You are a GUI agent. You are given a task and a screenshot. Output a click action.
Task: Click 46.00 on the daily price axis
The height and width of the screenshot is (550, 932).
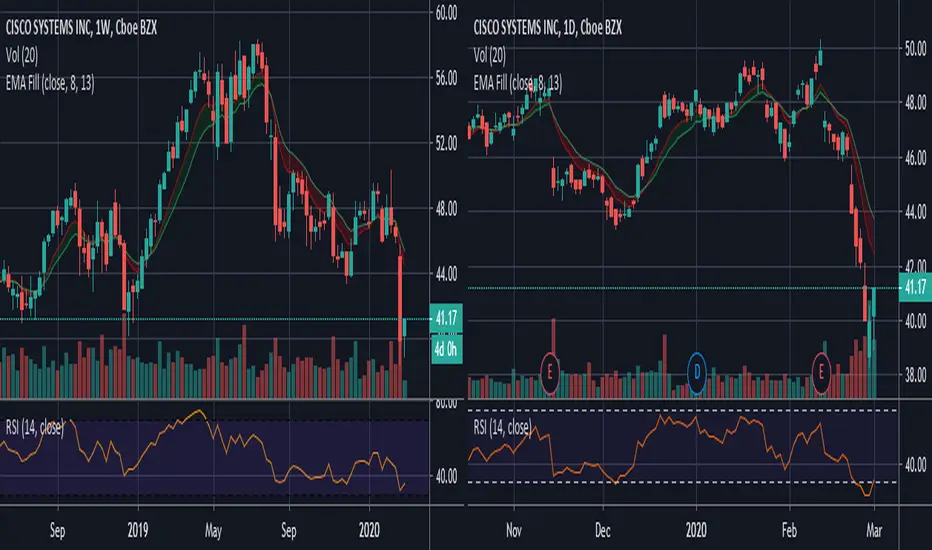915,158
